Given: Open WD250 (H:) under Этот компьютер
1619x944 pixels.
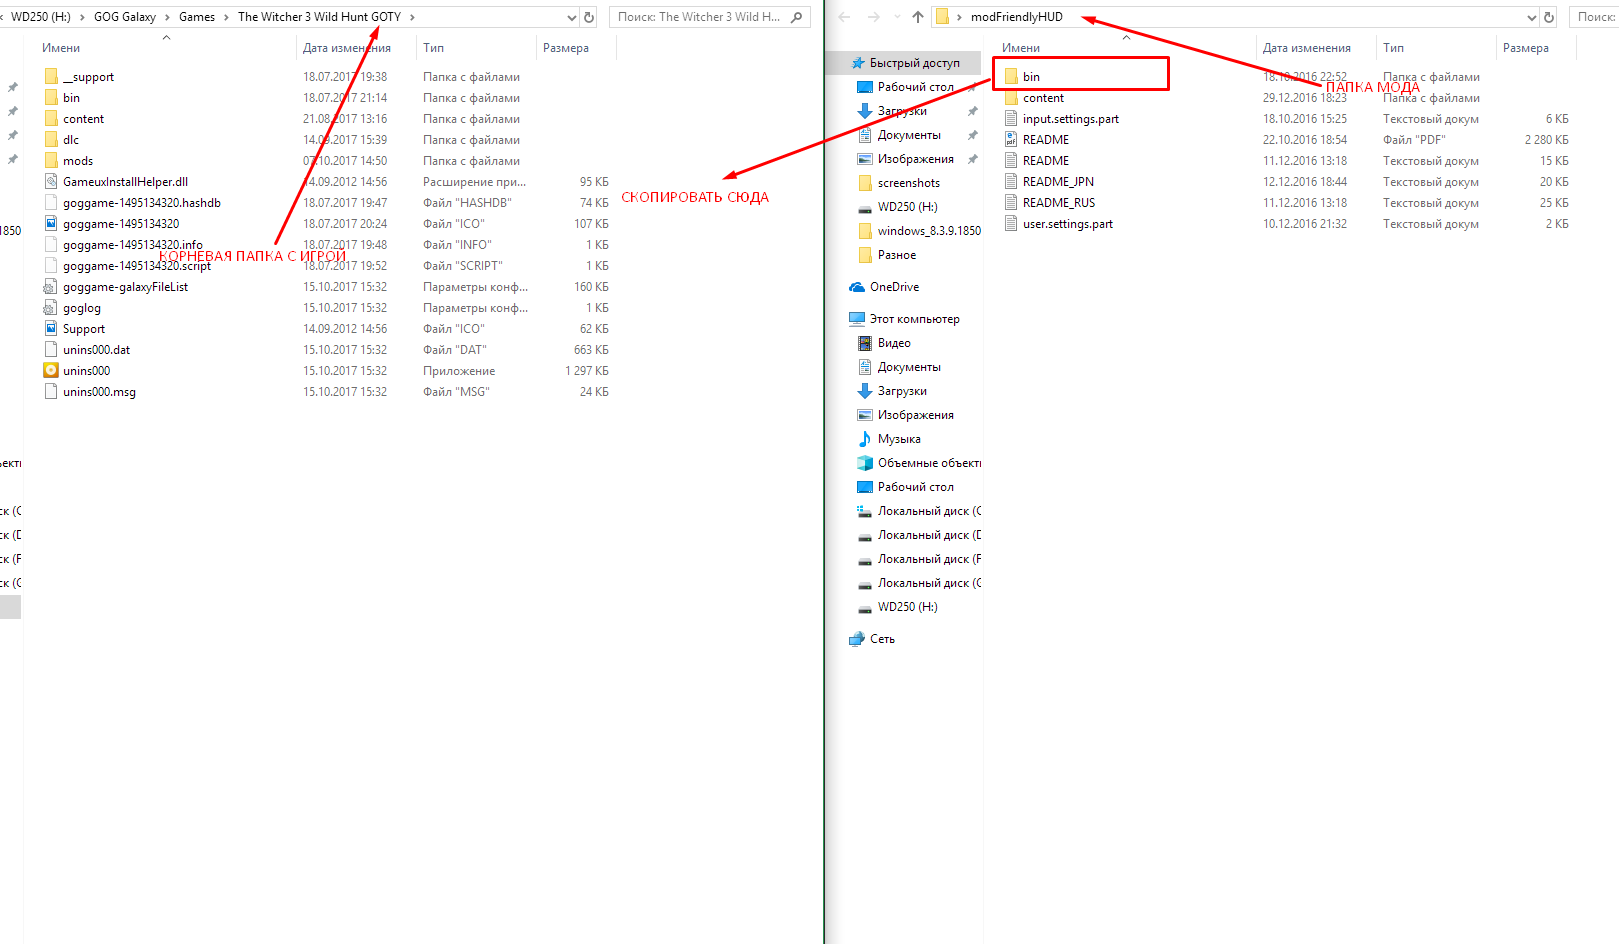Looking at the screenshot, I should [x=907, y=607].
